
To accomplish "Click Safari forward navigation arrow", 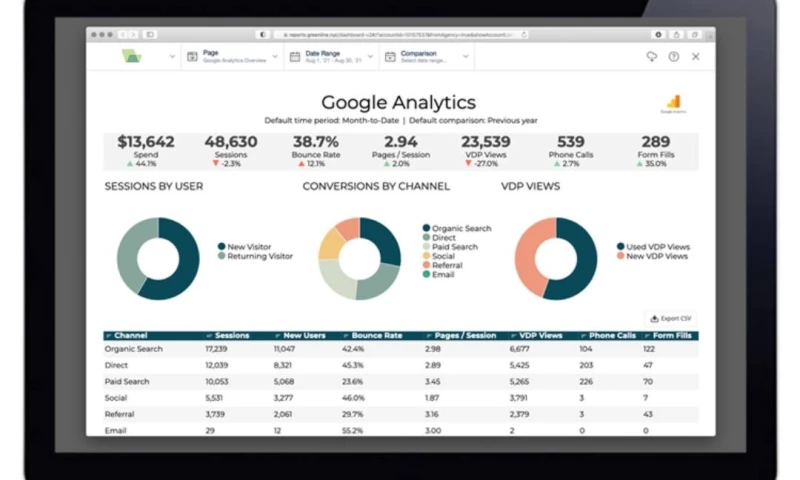I will (x=134, y=35).
